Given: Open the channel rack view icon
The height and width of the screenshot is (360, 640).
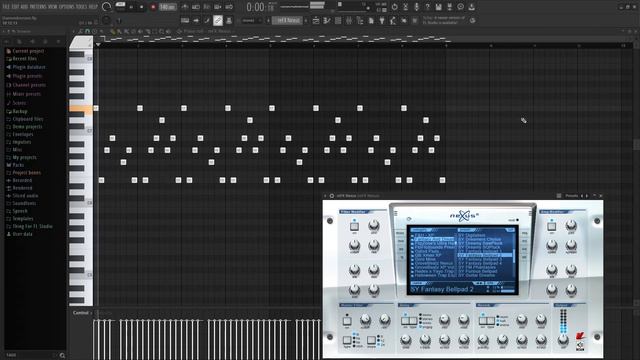Looking at the screenshot, I should point(338,20).
